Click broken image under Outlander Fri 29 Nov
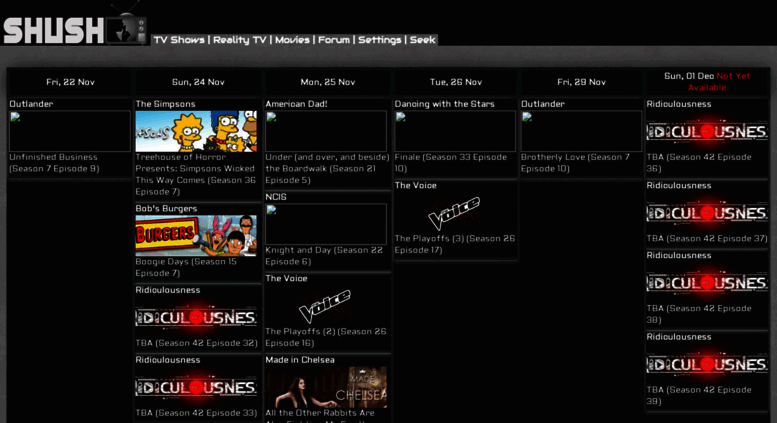 pos(581,131)
